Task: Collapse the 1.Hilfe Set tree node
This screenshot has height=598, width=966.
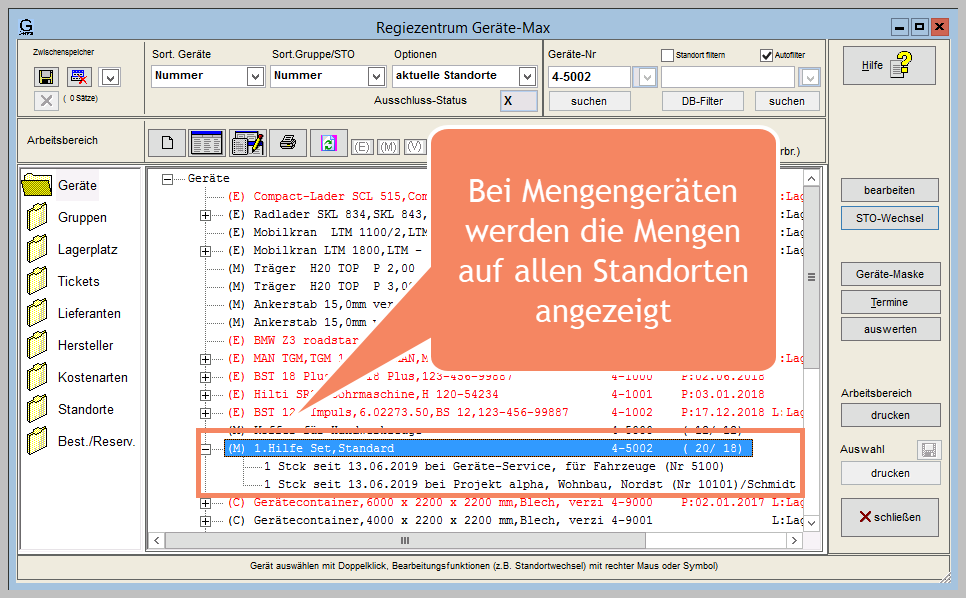Action: pyautogui.click(x=206, y=448)
